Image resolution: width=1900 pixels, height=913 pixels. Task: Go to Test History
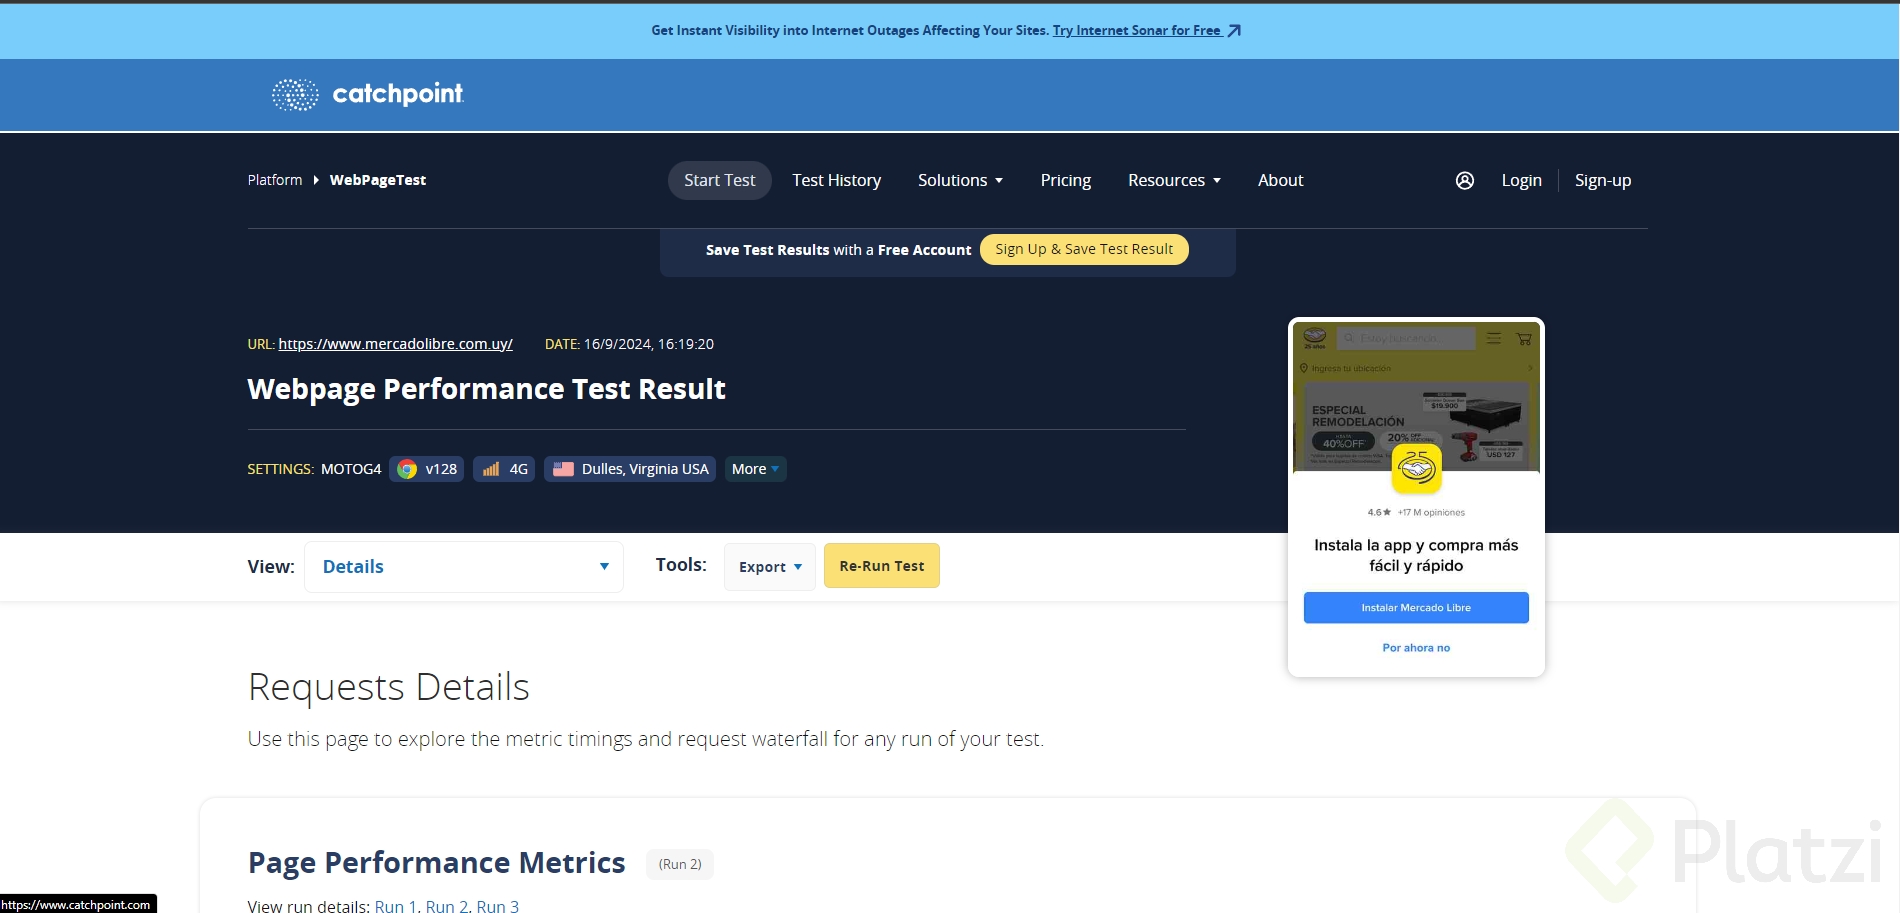tap(837, 180)
